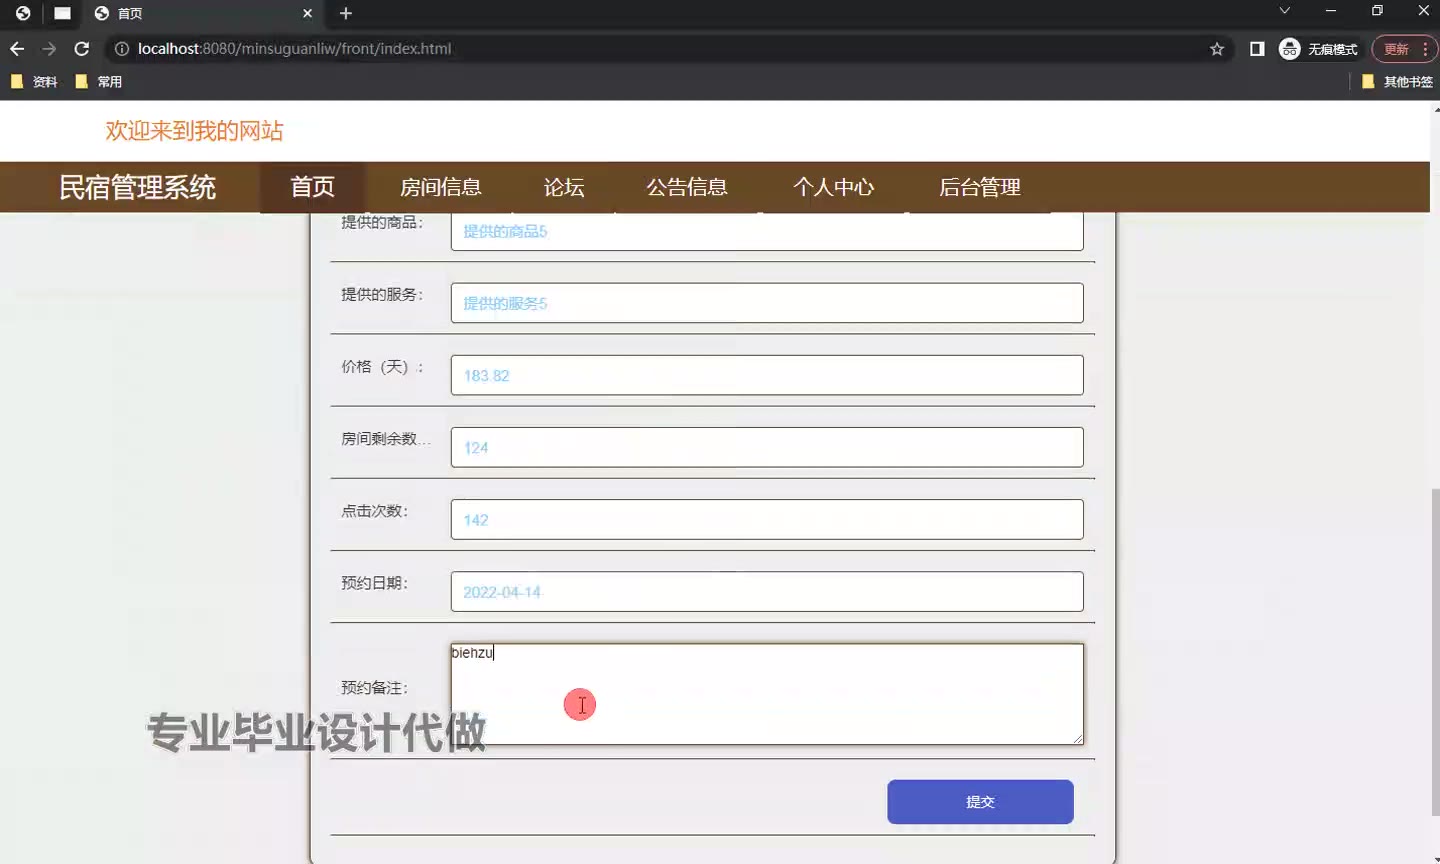Expand the tab search chevron
The height and width of the screenshot is (864, 1440).
click(x=1285, y=11)
